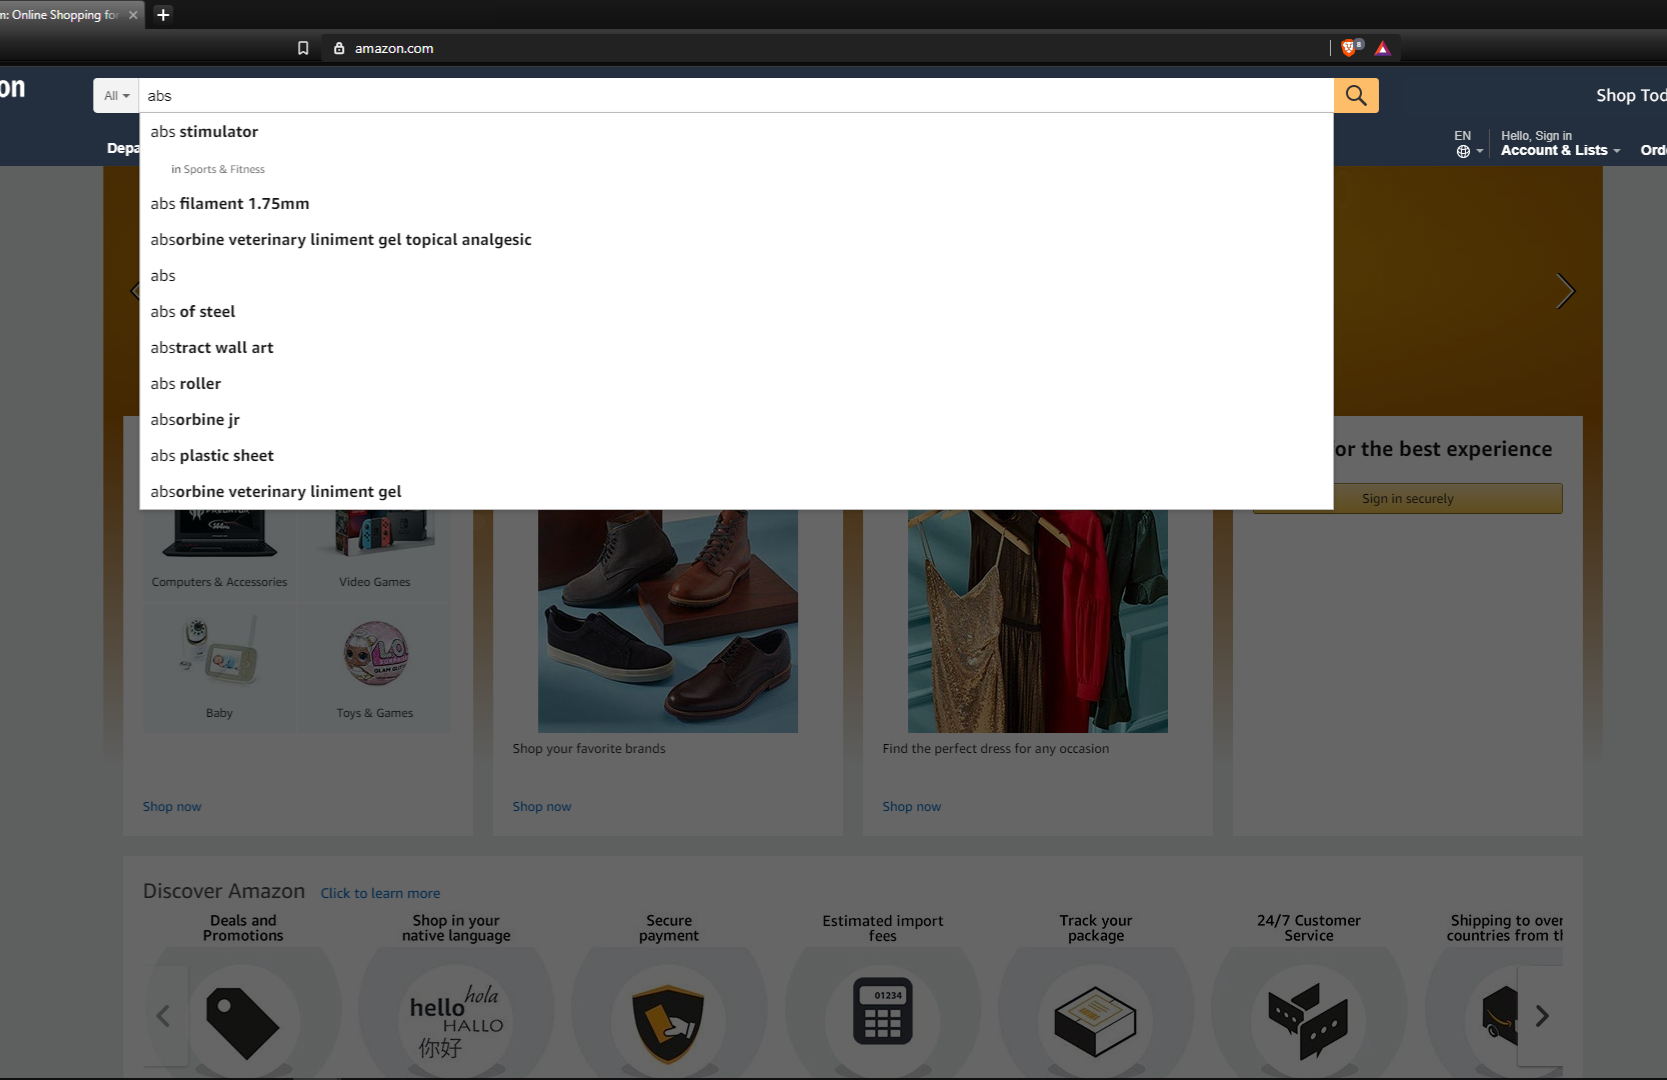1667x1080 pixels.
Task: Open the Baby category thumbnail
Action: click(219, 668)
